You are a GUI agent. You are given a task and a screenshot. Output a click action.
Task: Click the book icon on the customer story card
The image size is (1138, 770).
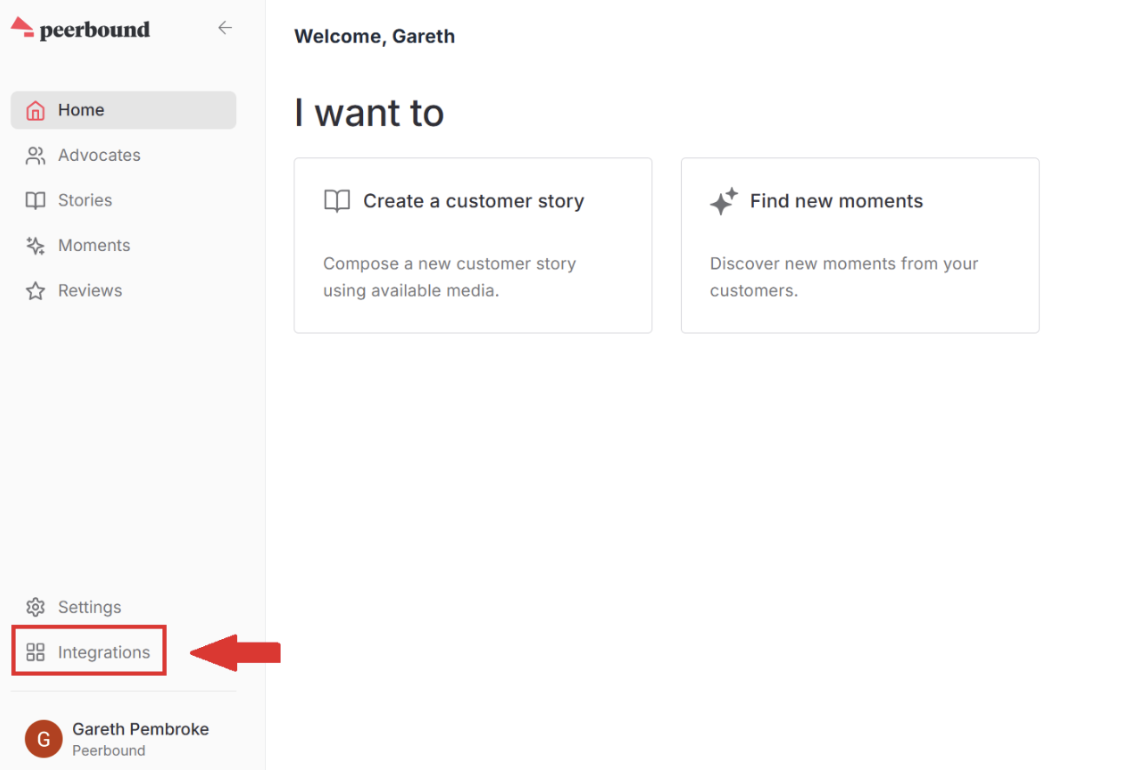coord(337,201)
